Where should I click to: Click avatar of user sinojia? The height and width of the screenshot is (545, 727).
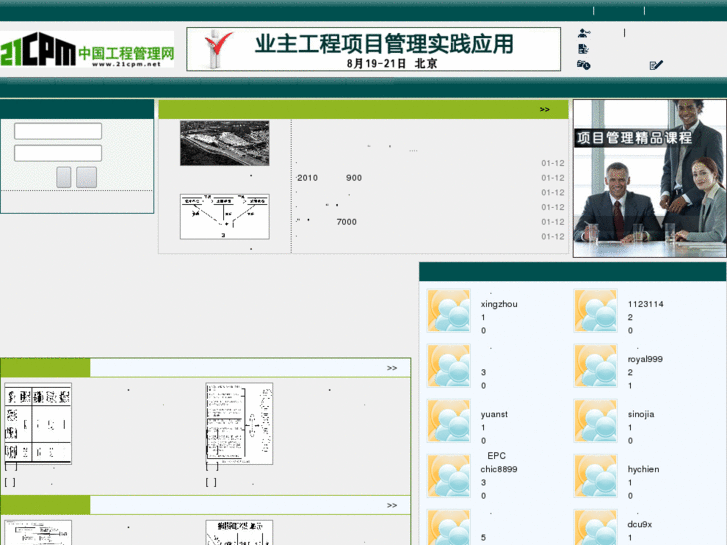(x=595, y=421)
